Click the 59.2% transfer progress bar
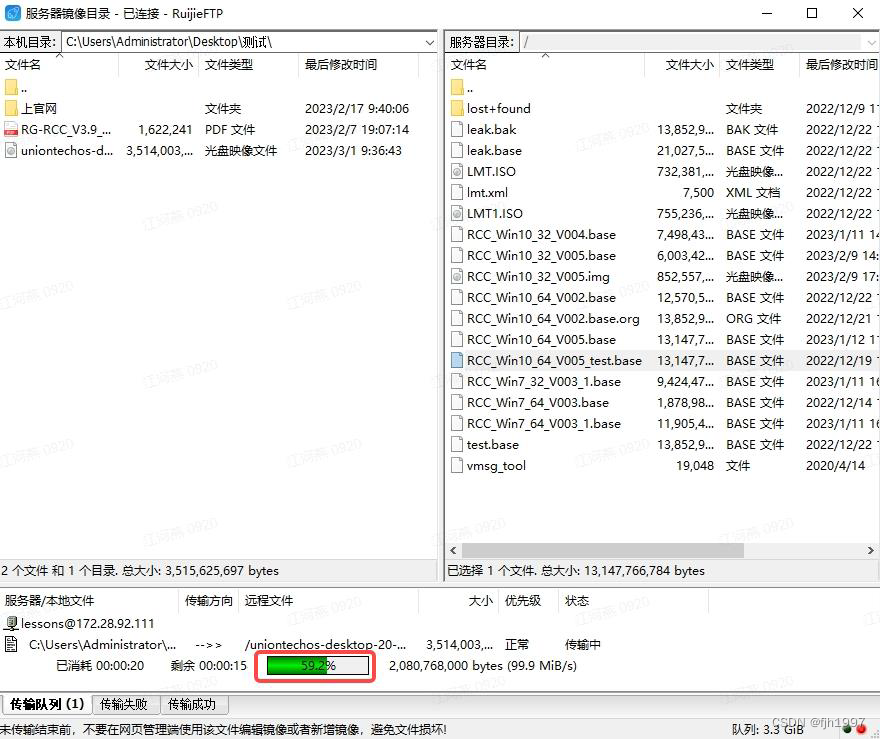The height and width of the screenshot is (739, 880). click(318, 665)
